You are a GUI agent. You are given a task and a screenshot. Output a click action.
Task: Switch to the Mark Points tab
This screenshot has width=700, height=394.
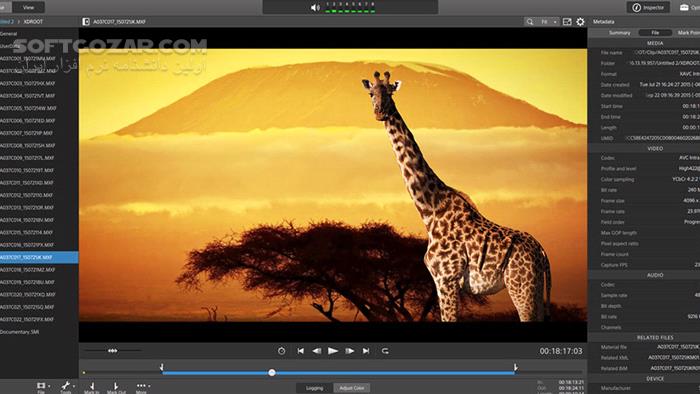tap(687, 33)
